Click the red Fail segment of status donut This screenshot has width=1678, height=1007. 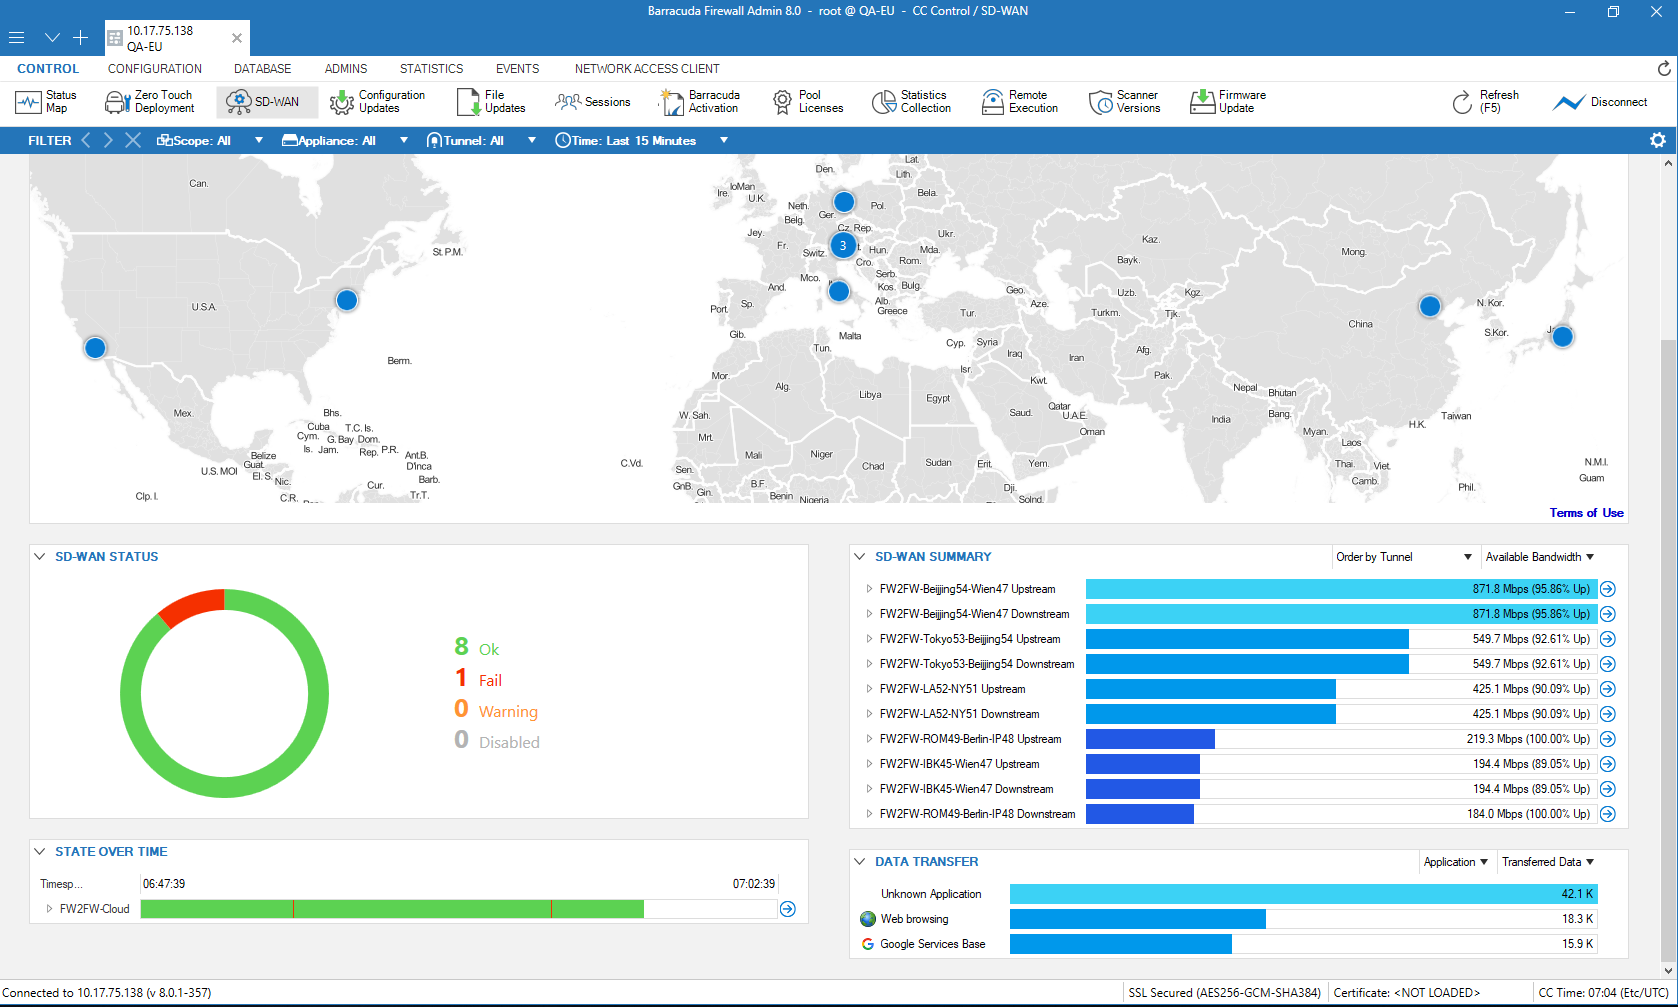(x=191, y=607)
